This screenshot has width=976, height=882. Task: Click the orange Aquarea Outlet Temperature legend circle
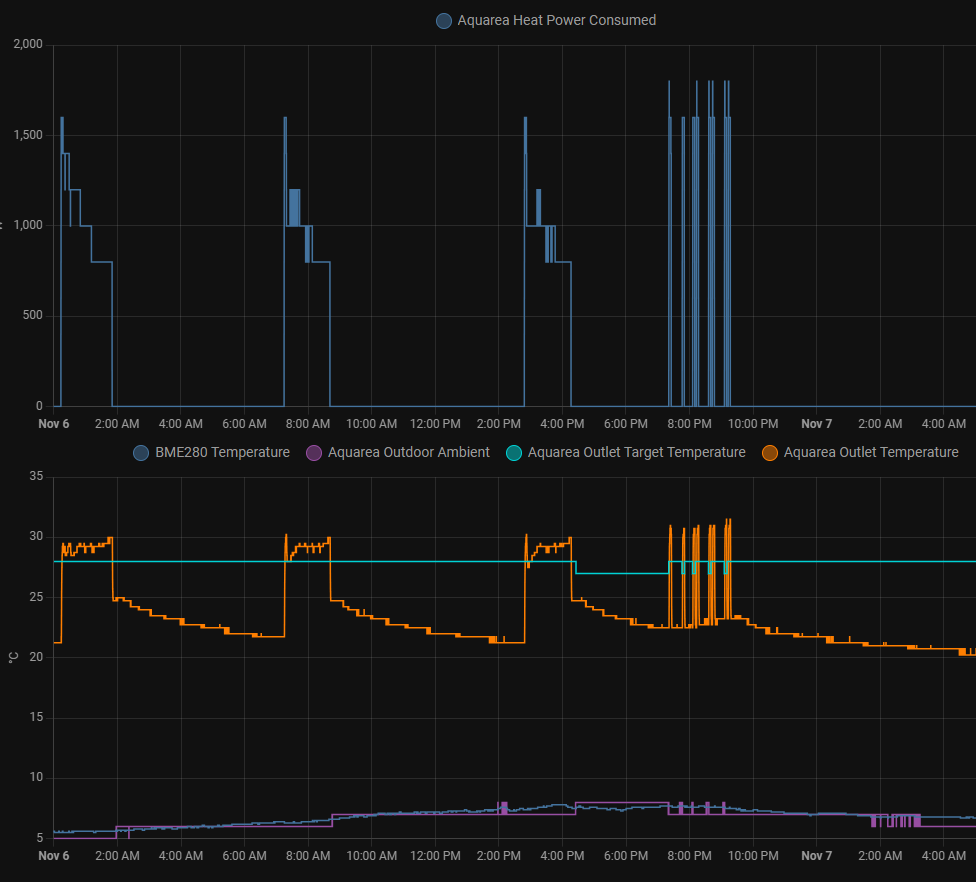(x=770, y=453)
